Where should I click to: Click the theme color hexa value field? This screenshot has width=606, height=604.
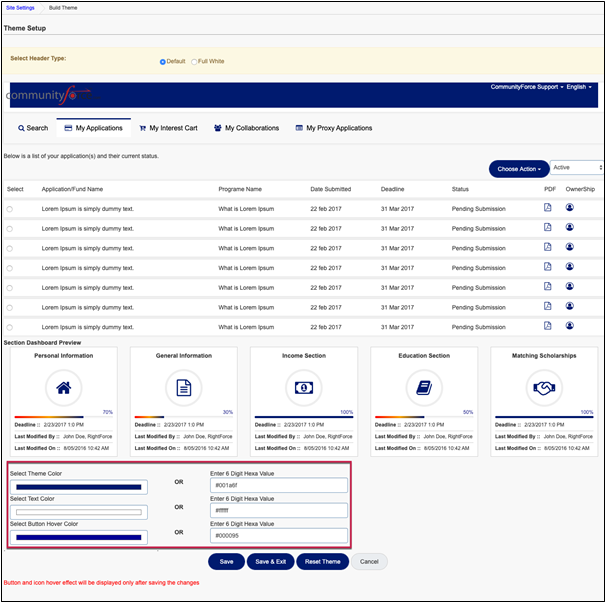[x=278, y=486]
